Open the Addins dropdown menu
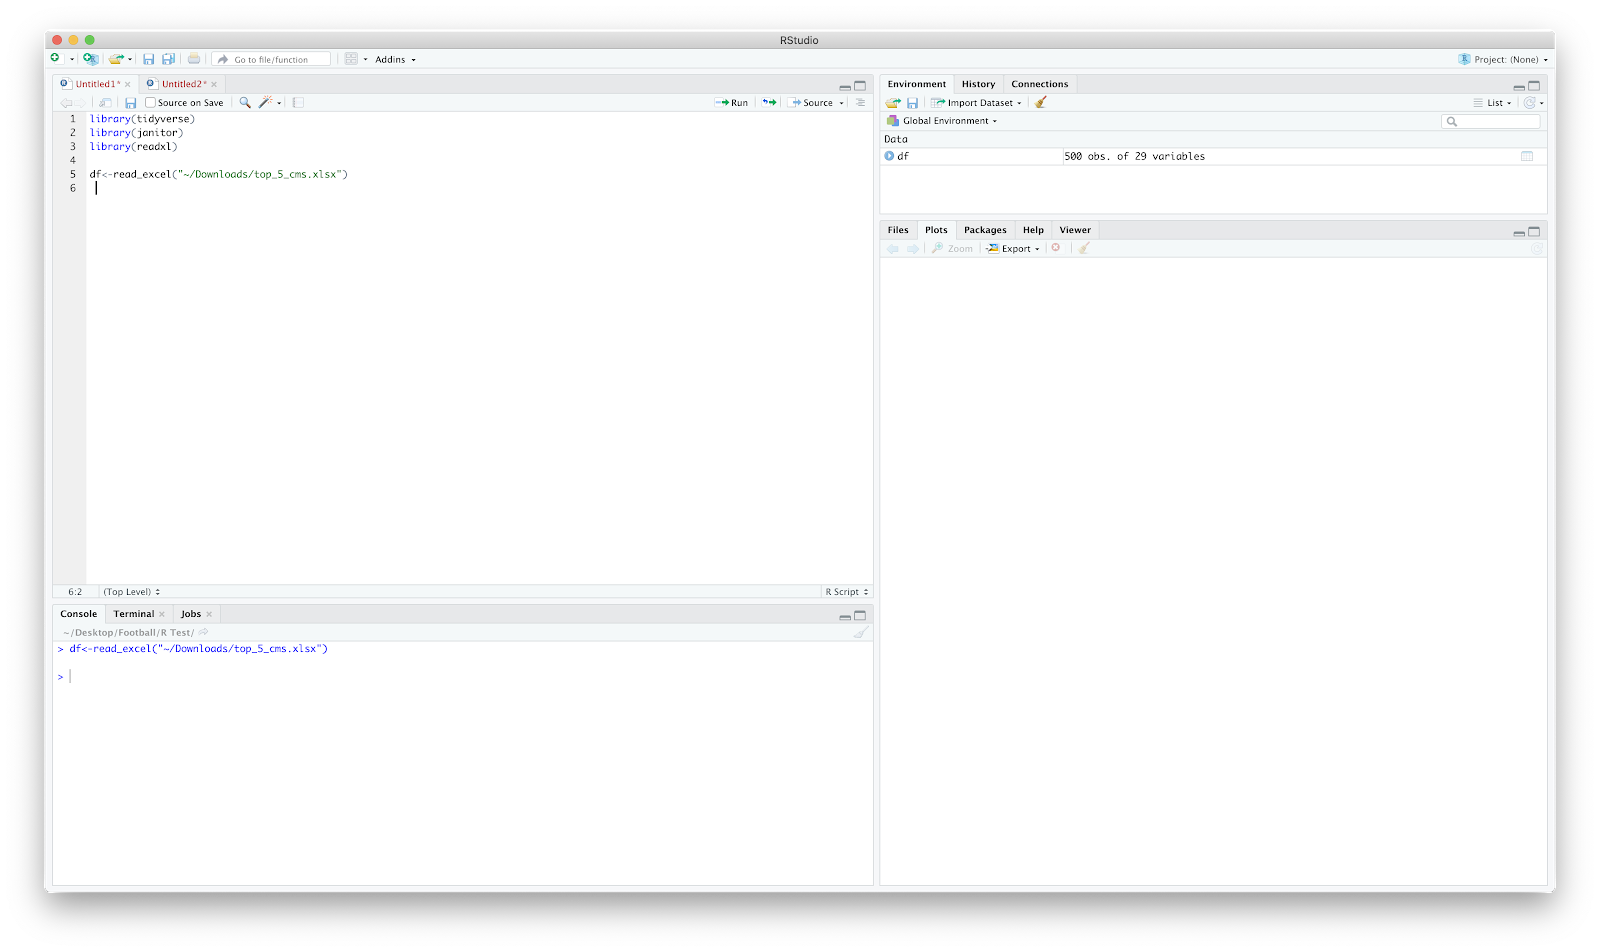This screenshot has width=1600, height=952. click(395, 60)
